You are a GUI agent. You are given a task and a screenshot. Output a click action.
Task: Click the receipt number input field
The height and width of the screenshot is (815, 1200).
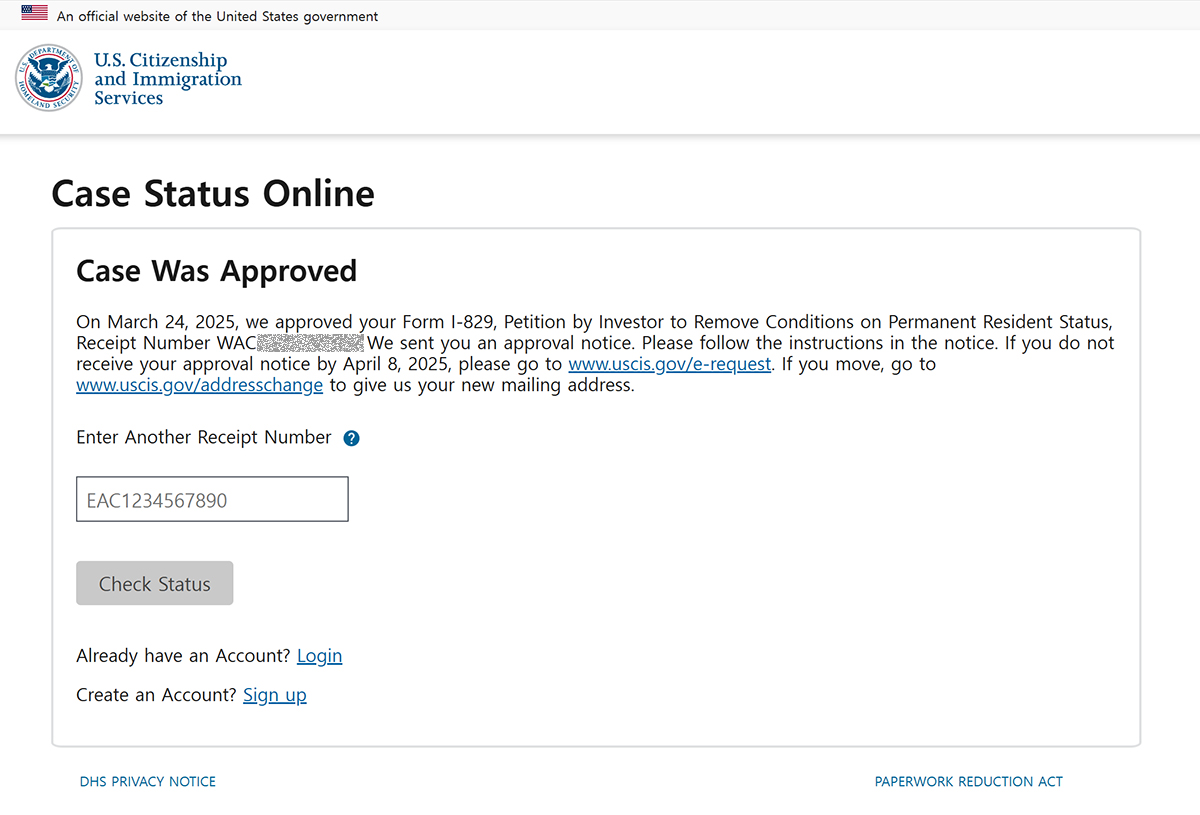click(x=212, y=499)
